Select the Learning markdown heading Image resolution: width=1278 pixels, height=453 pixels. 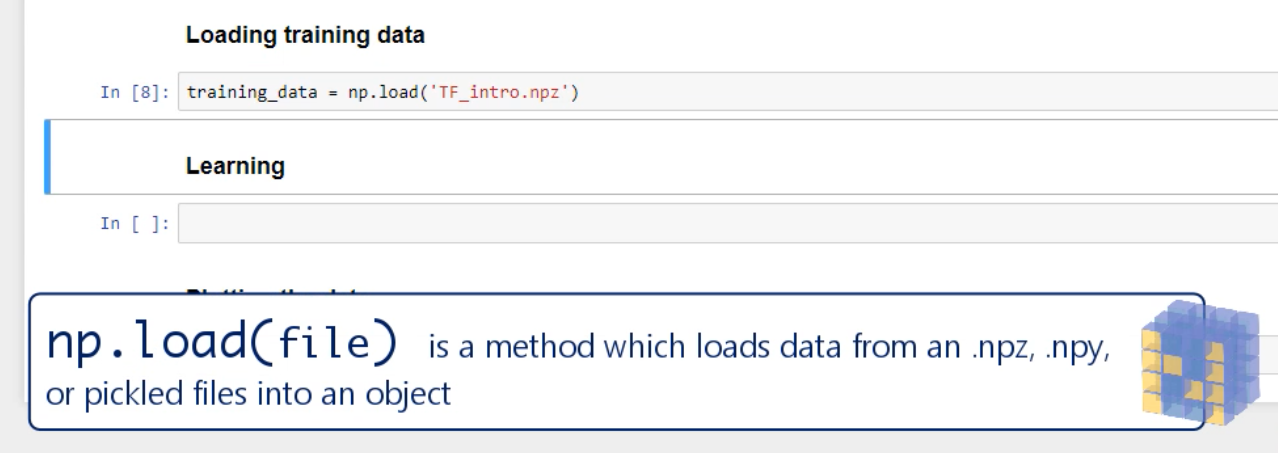[235, 167]
